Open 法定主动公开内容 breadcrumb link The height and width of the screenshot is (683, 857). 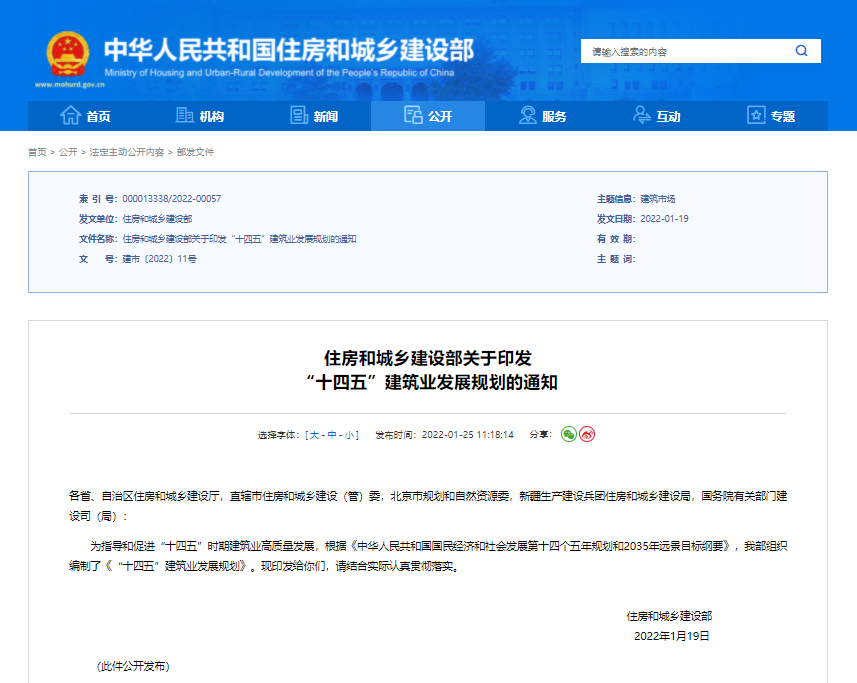tap(127, 152)
